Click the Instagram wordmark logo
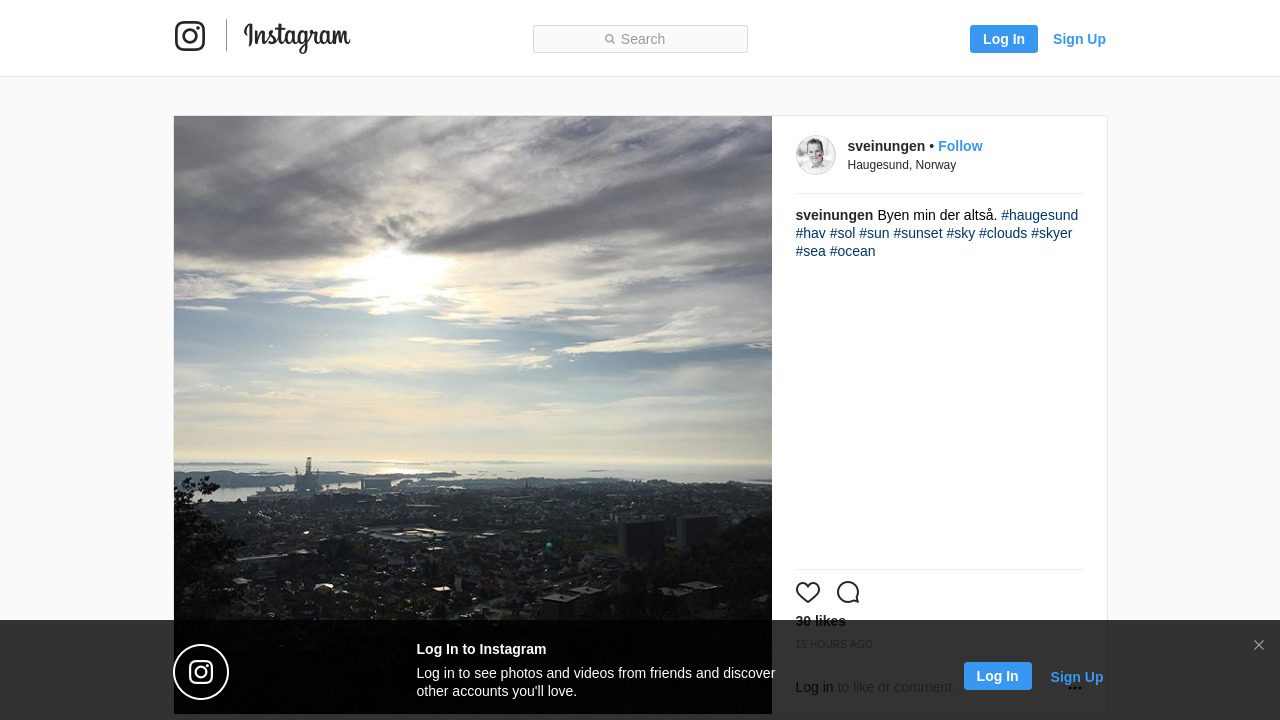Viewport: 1280px width, 720px height. [x=297, y=37]
